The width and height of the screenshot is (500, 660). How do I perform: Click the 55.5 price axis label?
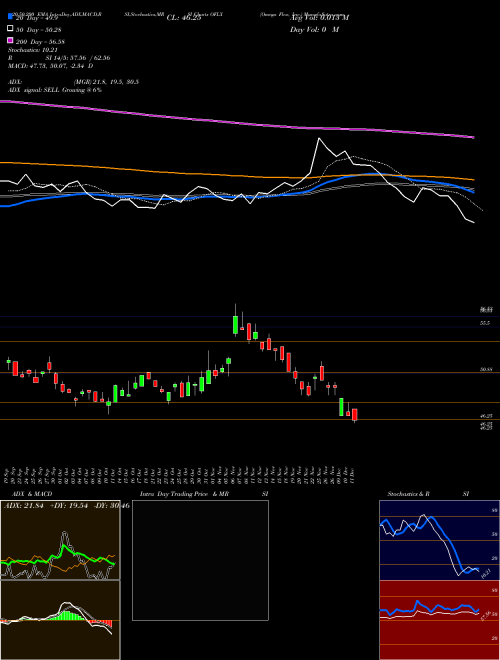[x=485, y=323]
